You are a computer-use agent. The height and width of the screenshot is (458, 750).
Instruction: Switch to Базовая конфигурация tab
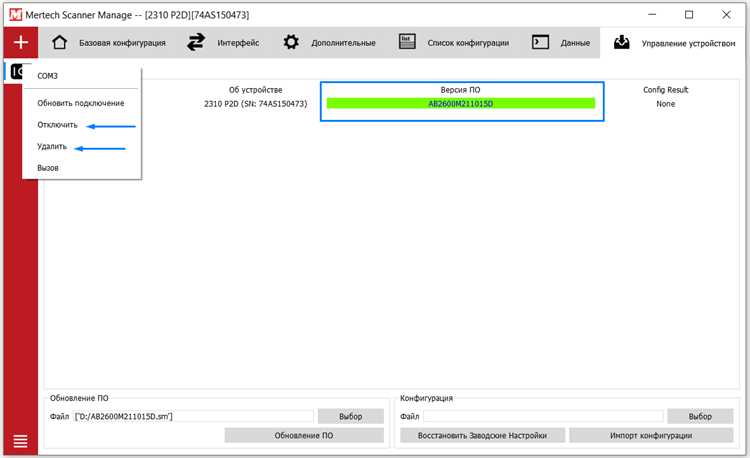click(109, 43)
